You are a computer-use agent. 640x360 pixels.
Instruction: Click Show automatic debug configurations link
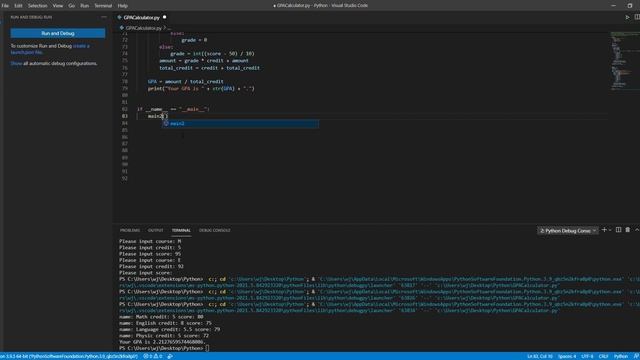pos(16,63)
